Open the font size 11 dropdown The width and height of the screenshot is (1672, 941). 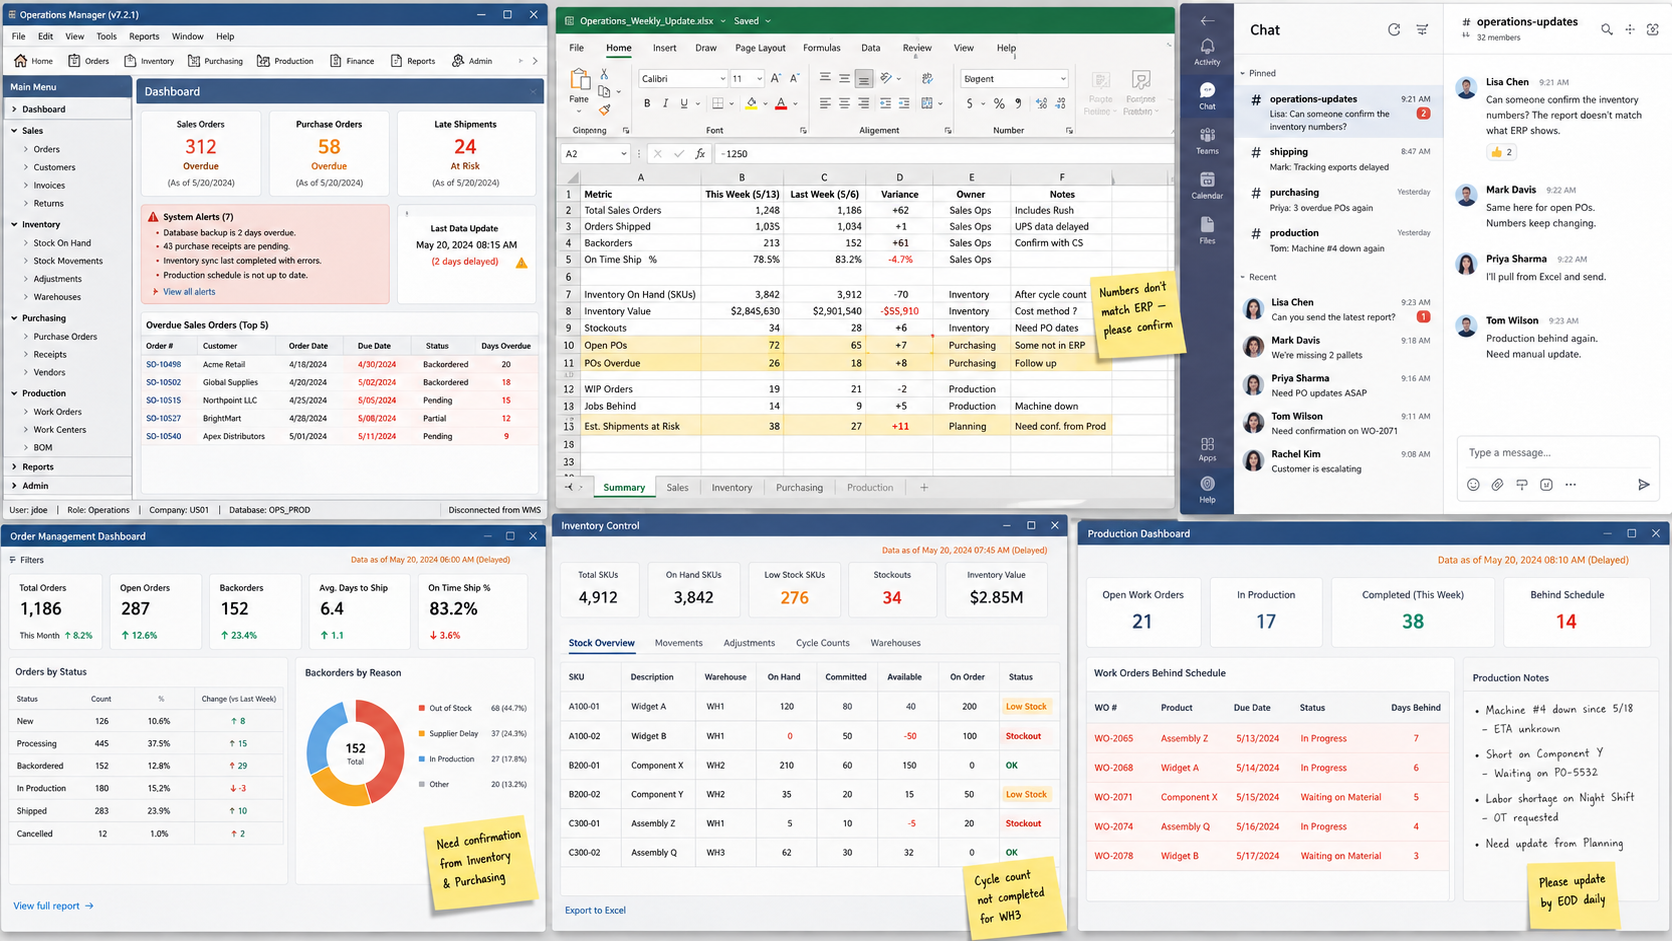point(759,78)
